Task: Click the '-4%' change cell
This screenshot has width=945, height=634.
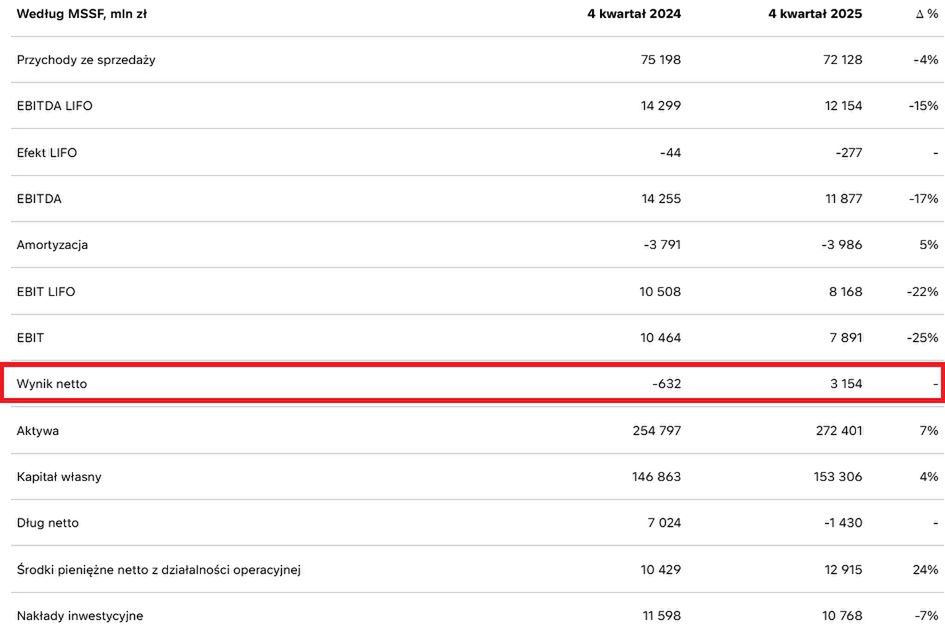Action: click(926, 60)
